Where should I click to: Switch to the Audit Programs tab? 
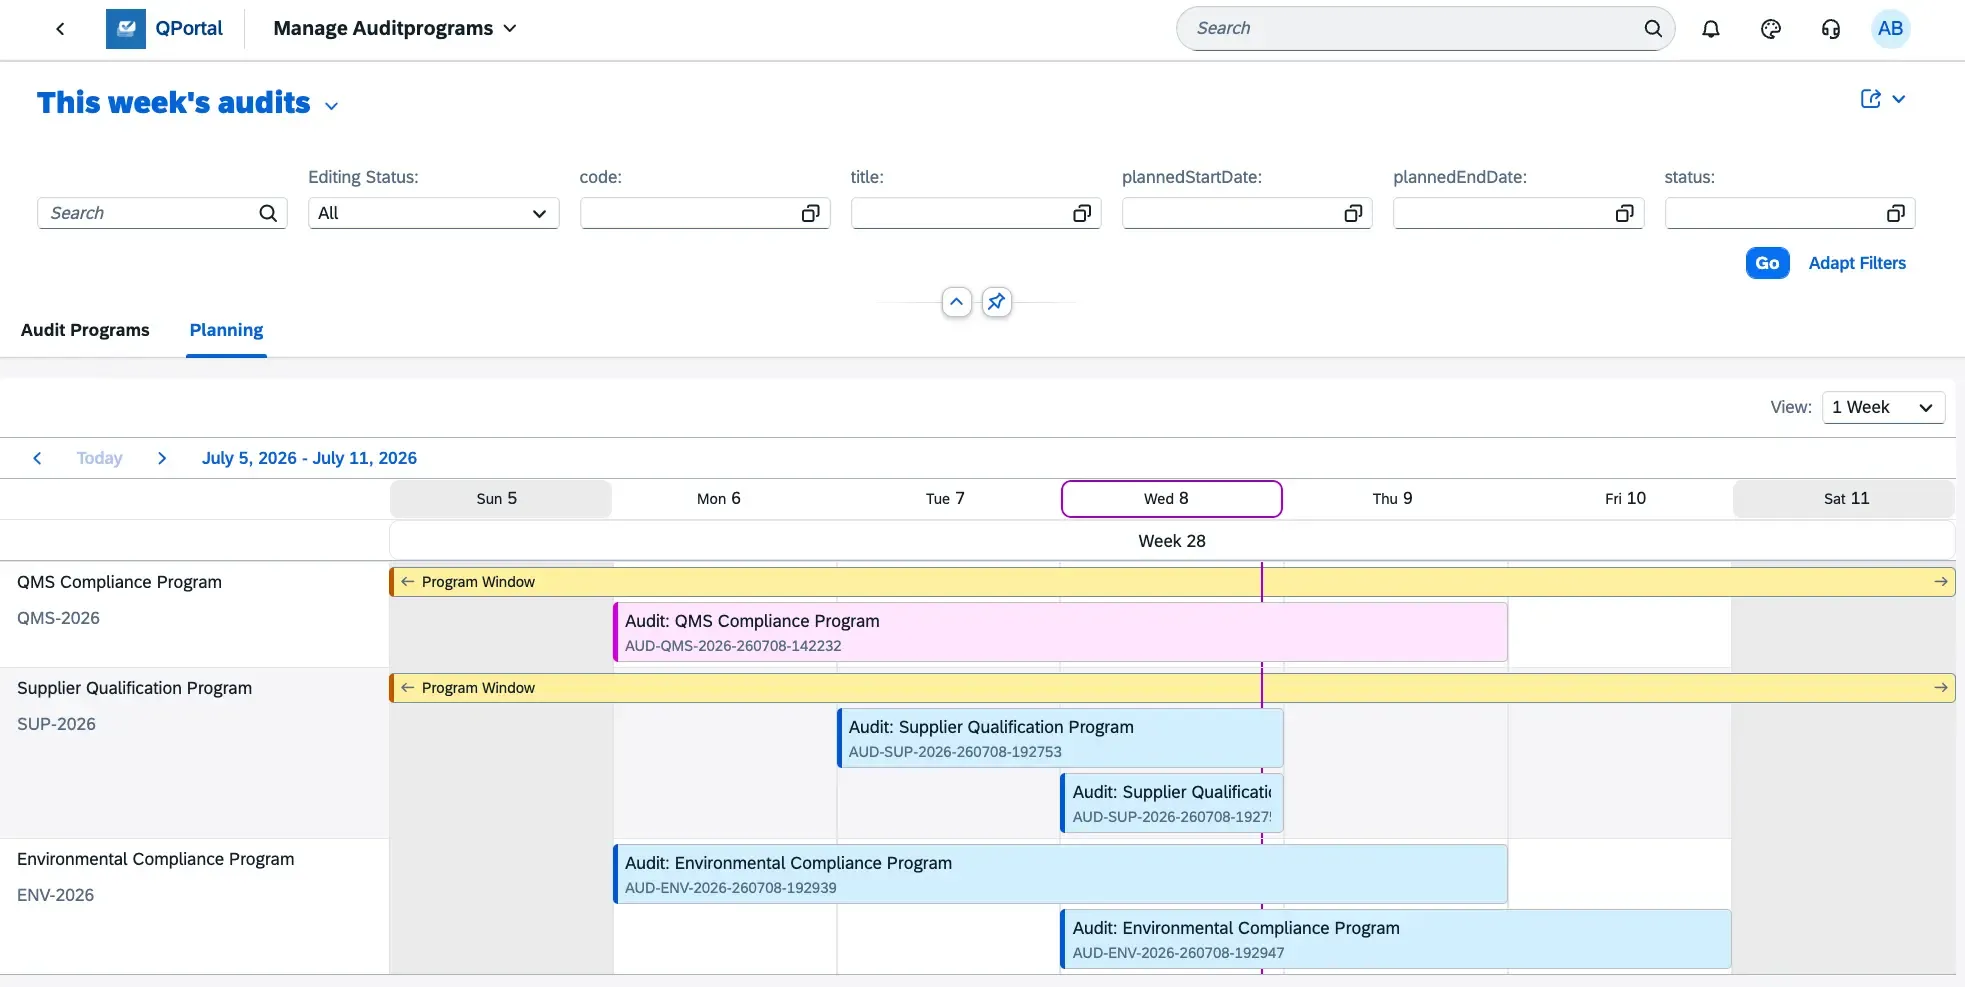click(85, 330)
